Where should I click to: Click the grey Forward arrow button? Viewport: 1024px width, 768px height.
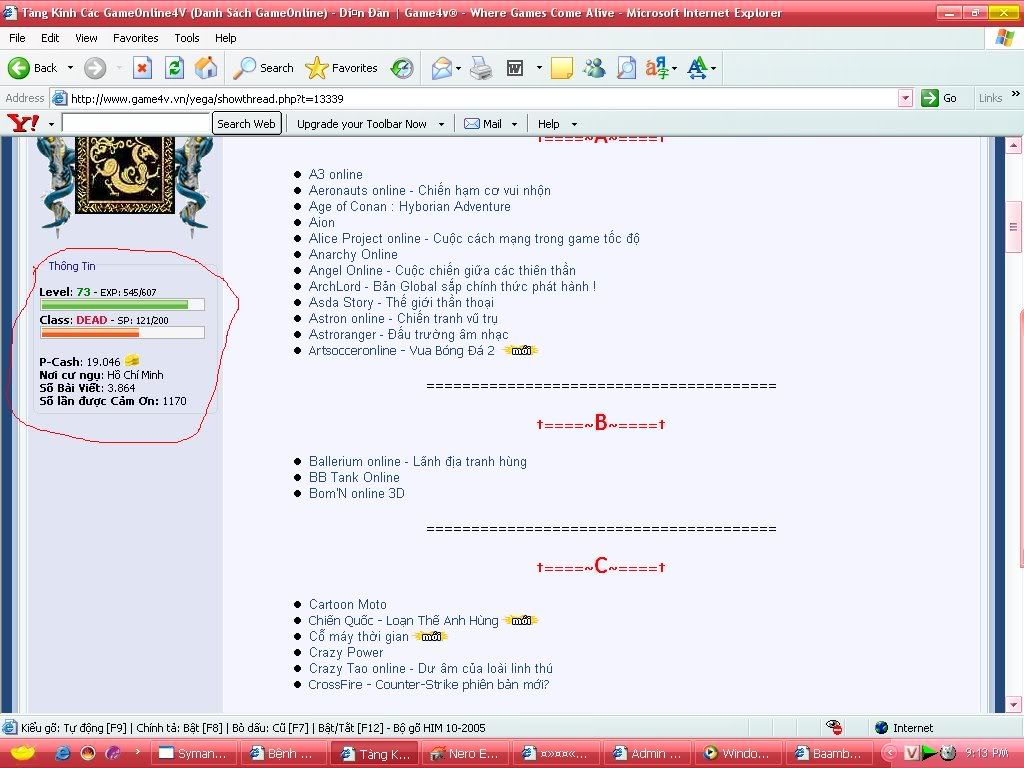[95, 68]
